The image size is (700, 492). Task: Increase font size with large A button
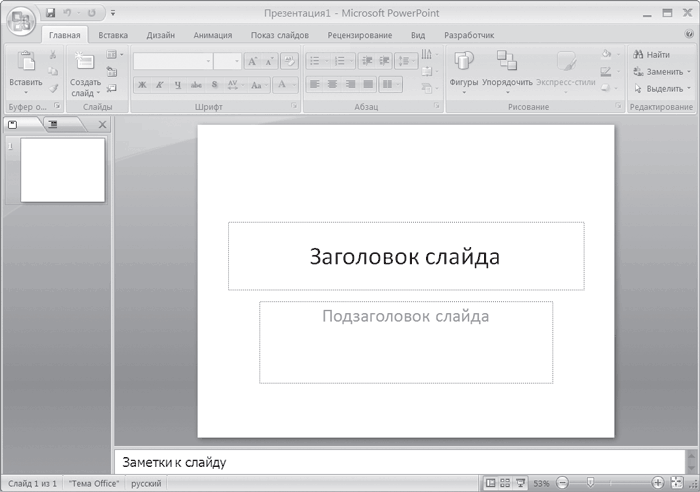(x=252, y=61)
